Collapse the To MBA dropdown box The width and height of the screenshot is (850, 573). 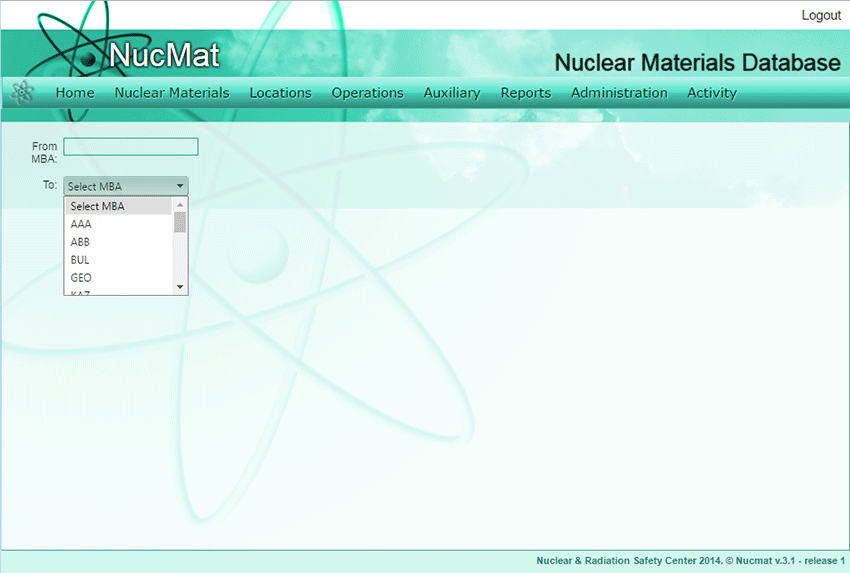pyautogui.click(x=125, y=186)
